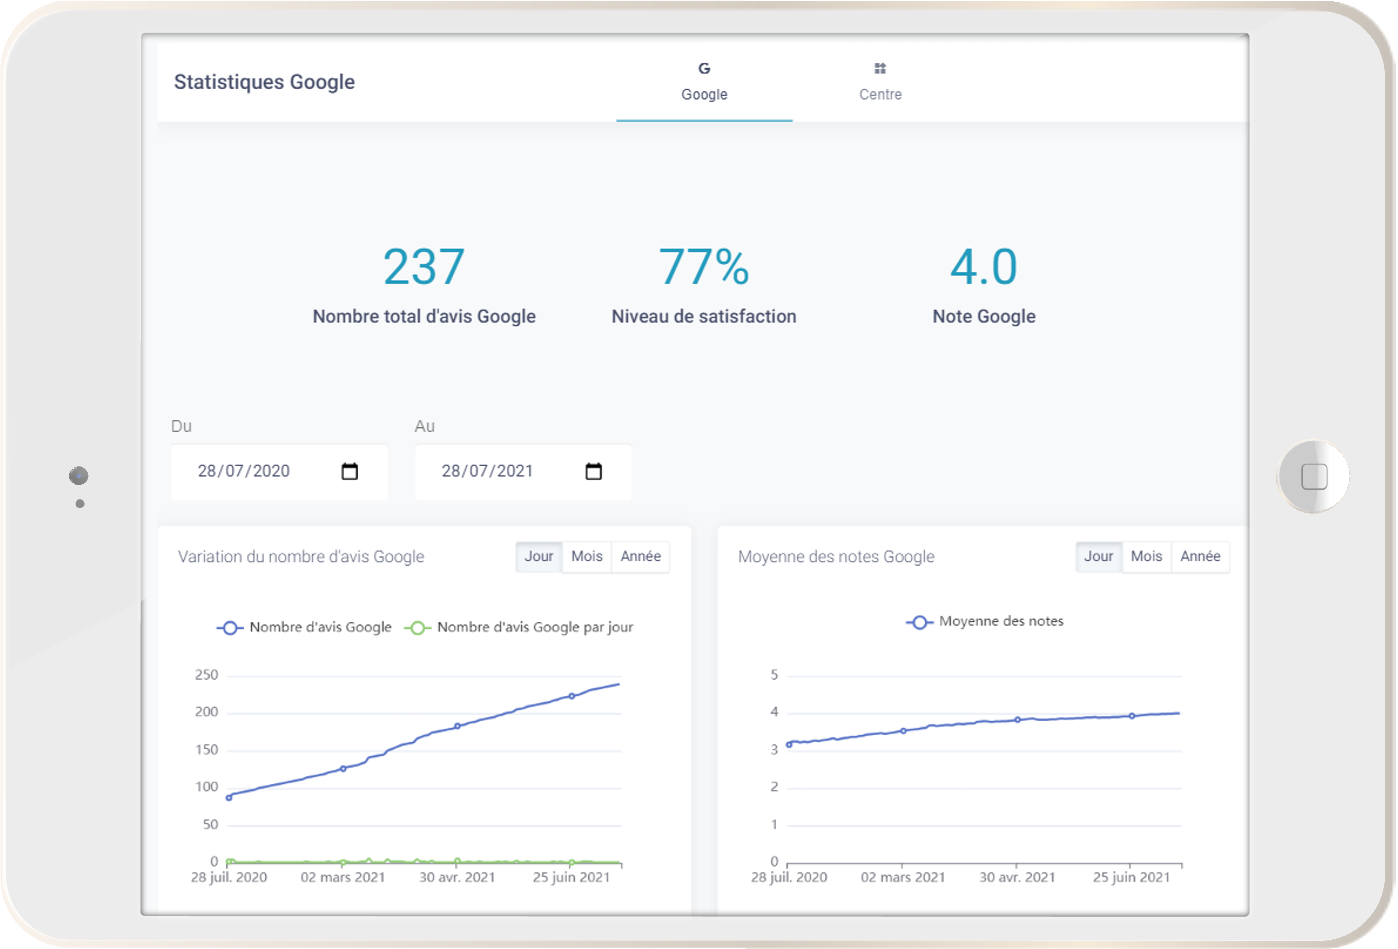Image resolution: width=1398 pixels, height=949 pixels.
Task: Click the Niveau de satisfaction label
Action: [704, 317]
